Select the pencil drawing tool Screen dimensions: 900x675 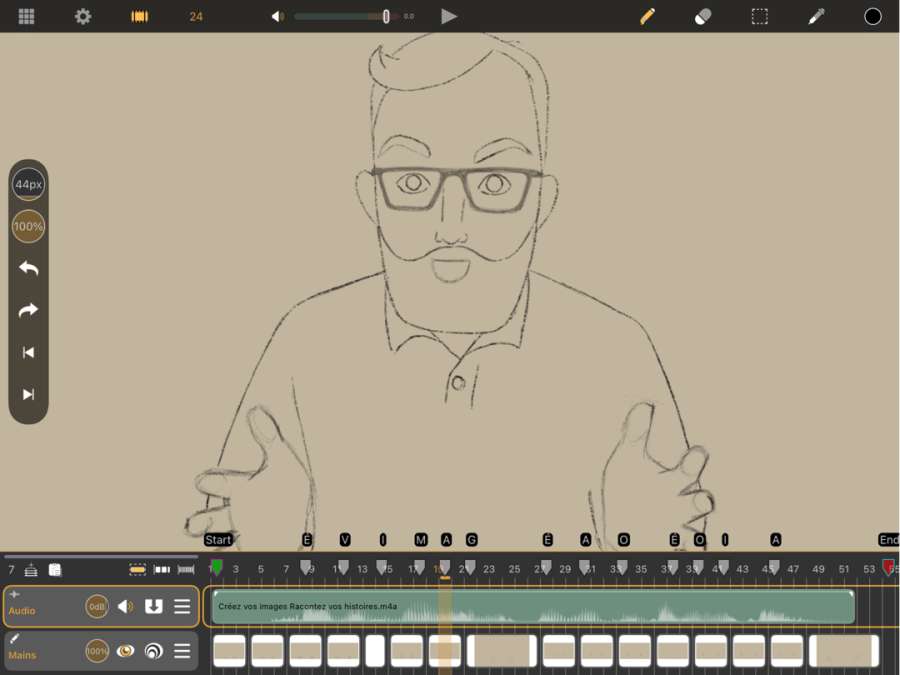(647, 16)
